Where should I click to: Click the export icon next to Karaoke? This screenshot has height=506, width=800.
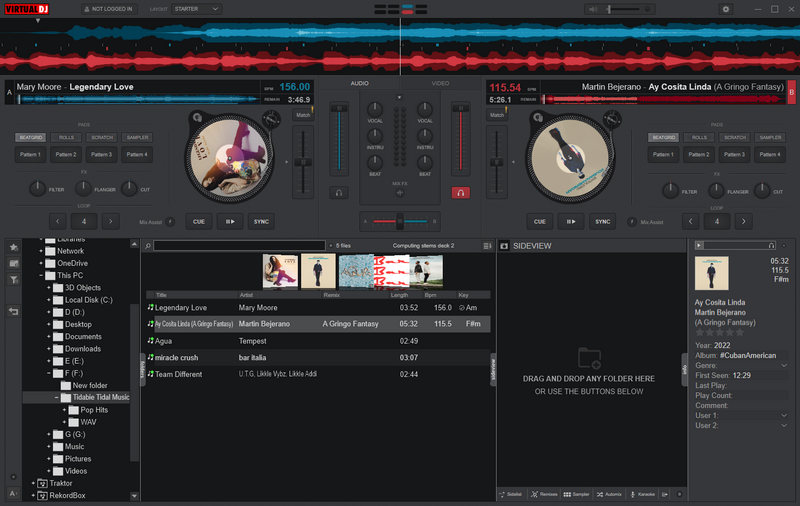[x=665, y=494]
